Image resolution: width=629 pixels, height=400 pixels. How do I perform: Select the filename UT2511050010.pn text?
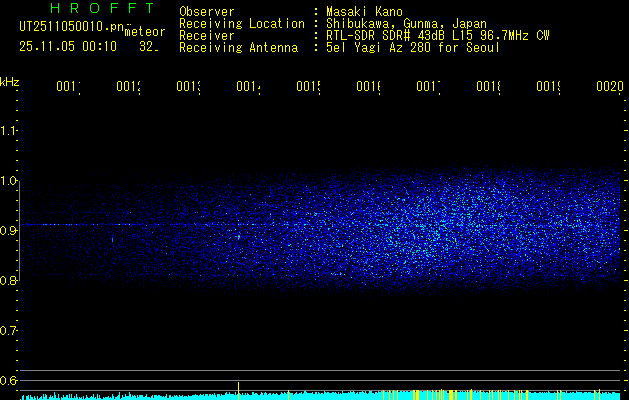72,27
